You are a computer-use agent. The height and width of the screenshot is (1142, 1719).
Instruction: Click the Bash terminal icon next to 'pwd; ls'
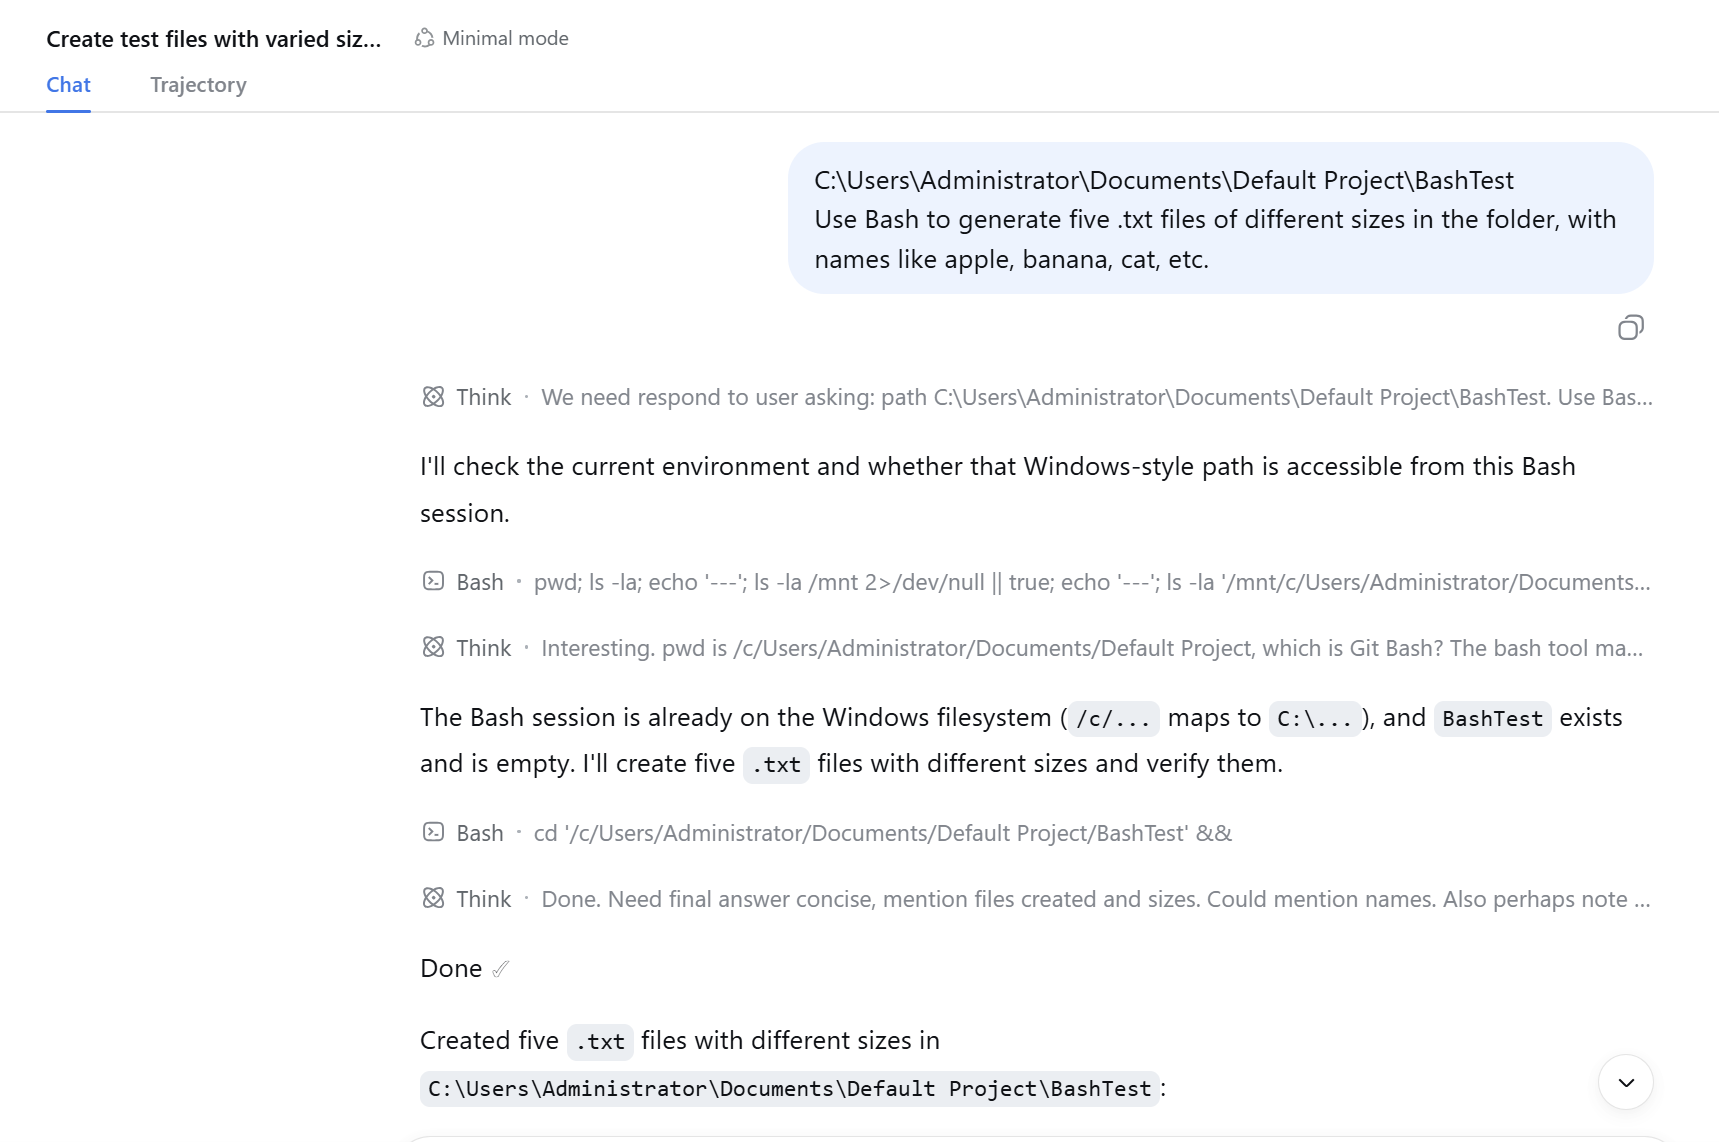433,581
